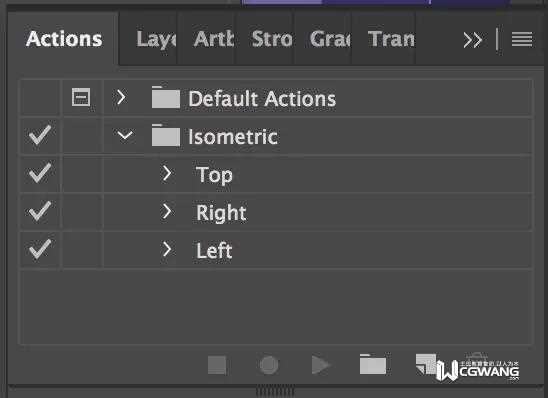Viewport: 548px width, 398px height.
Task: Click the Isometric folder icon
Action: [x=166, y=135]
